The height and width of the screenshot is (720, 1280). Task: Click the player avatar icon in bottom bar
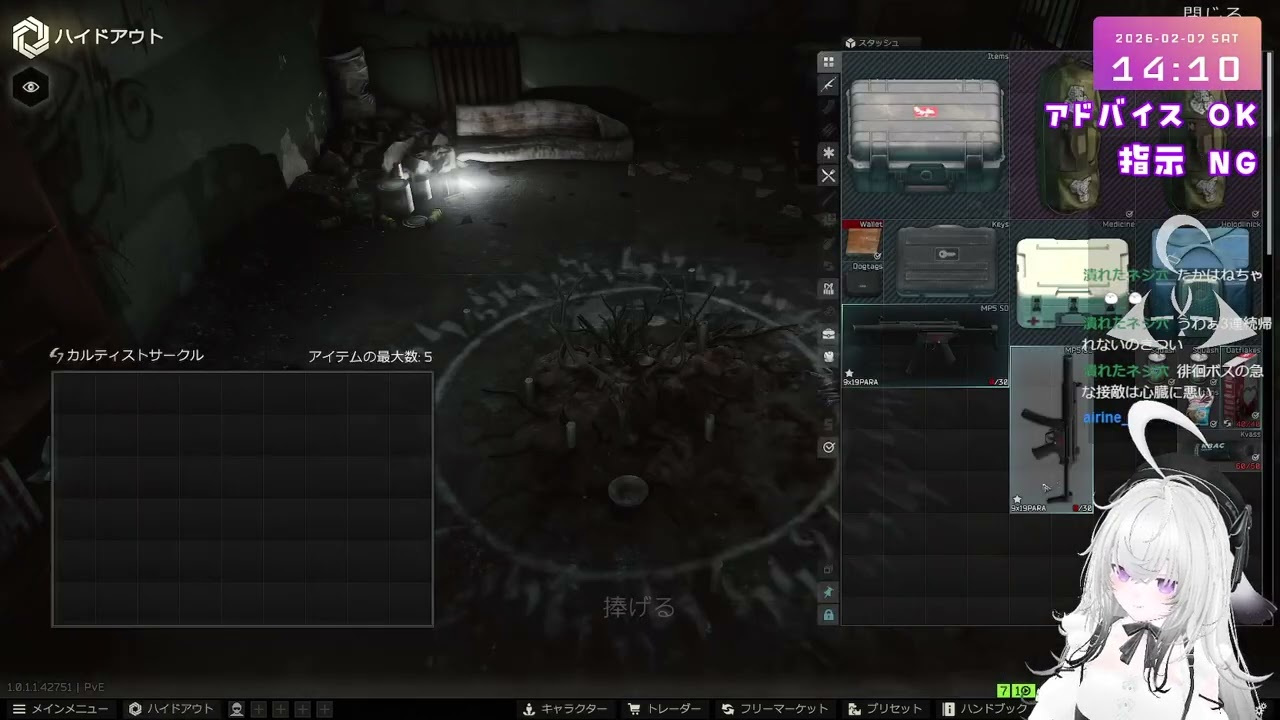click(236, 709)
